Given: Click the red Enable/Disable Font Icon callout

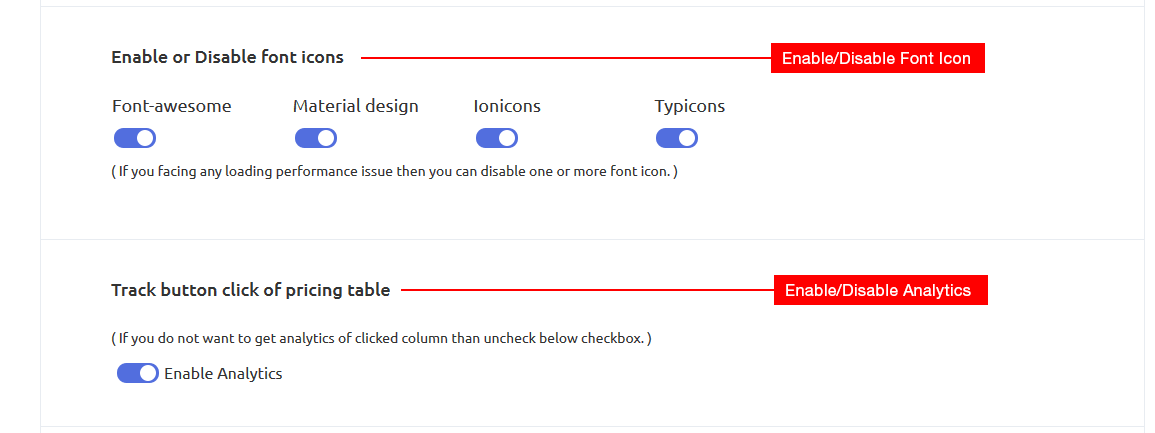Looking at the screenshot, I should [877, 58].
